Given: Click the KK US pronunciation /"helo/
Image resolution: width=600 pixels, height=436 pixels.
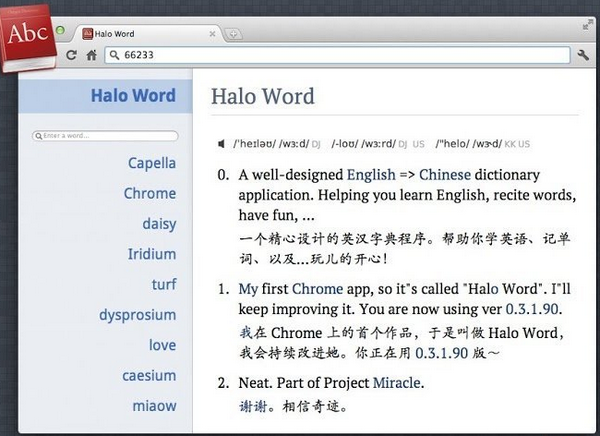Looking at the screenshot, I should click(469, 144).
